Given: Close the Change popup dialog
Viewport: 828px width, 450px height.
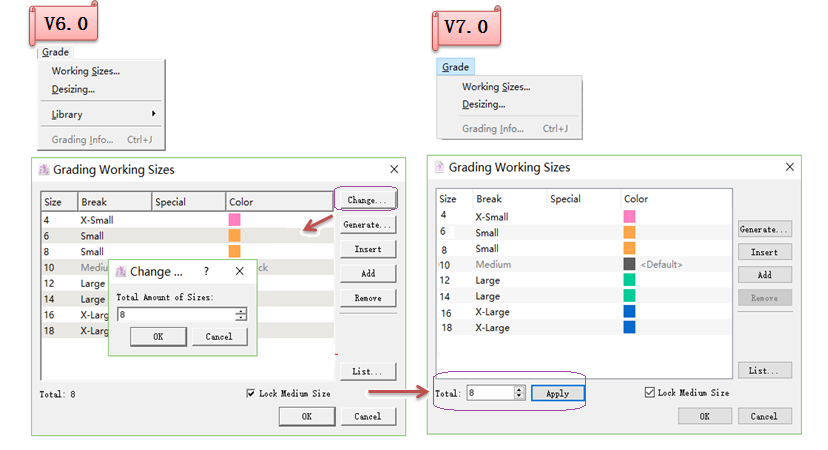Looking at the screenshot, I should tap(239, 271).
